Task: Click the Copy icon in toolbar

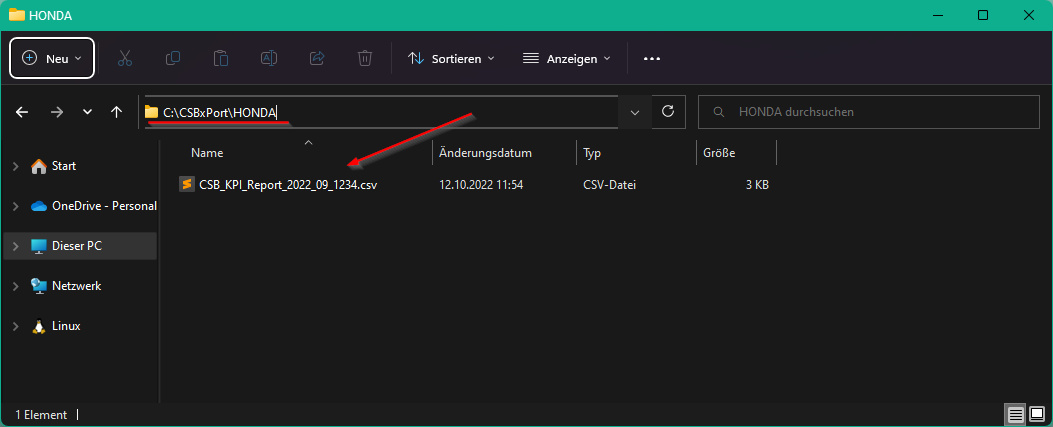Action: (173, 58)
